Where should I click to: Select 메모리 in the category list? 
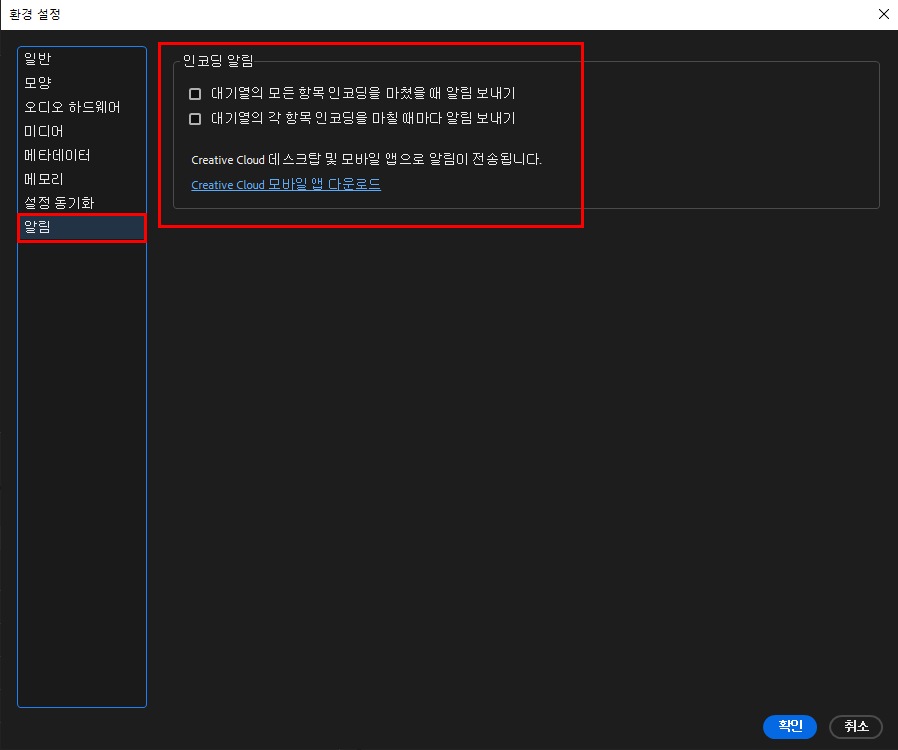click(x=43, y=178)
